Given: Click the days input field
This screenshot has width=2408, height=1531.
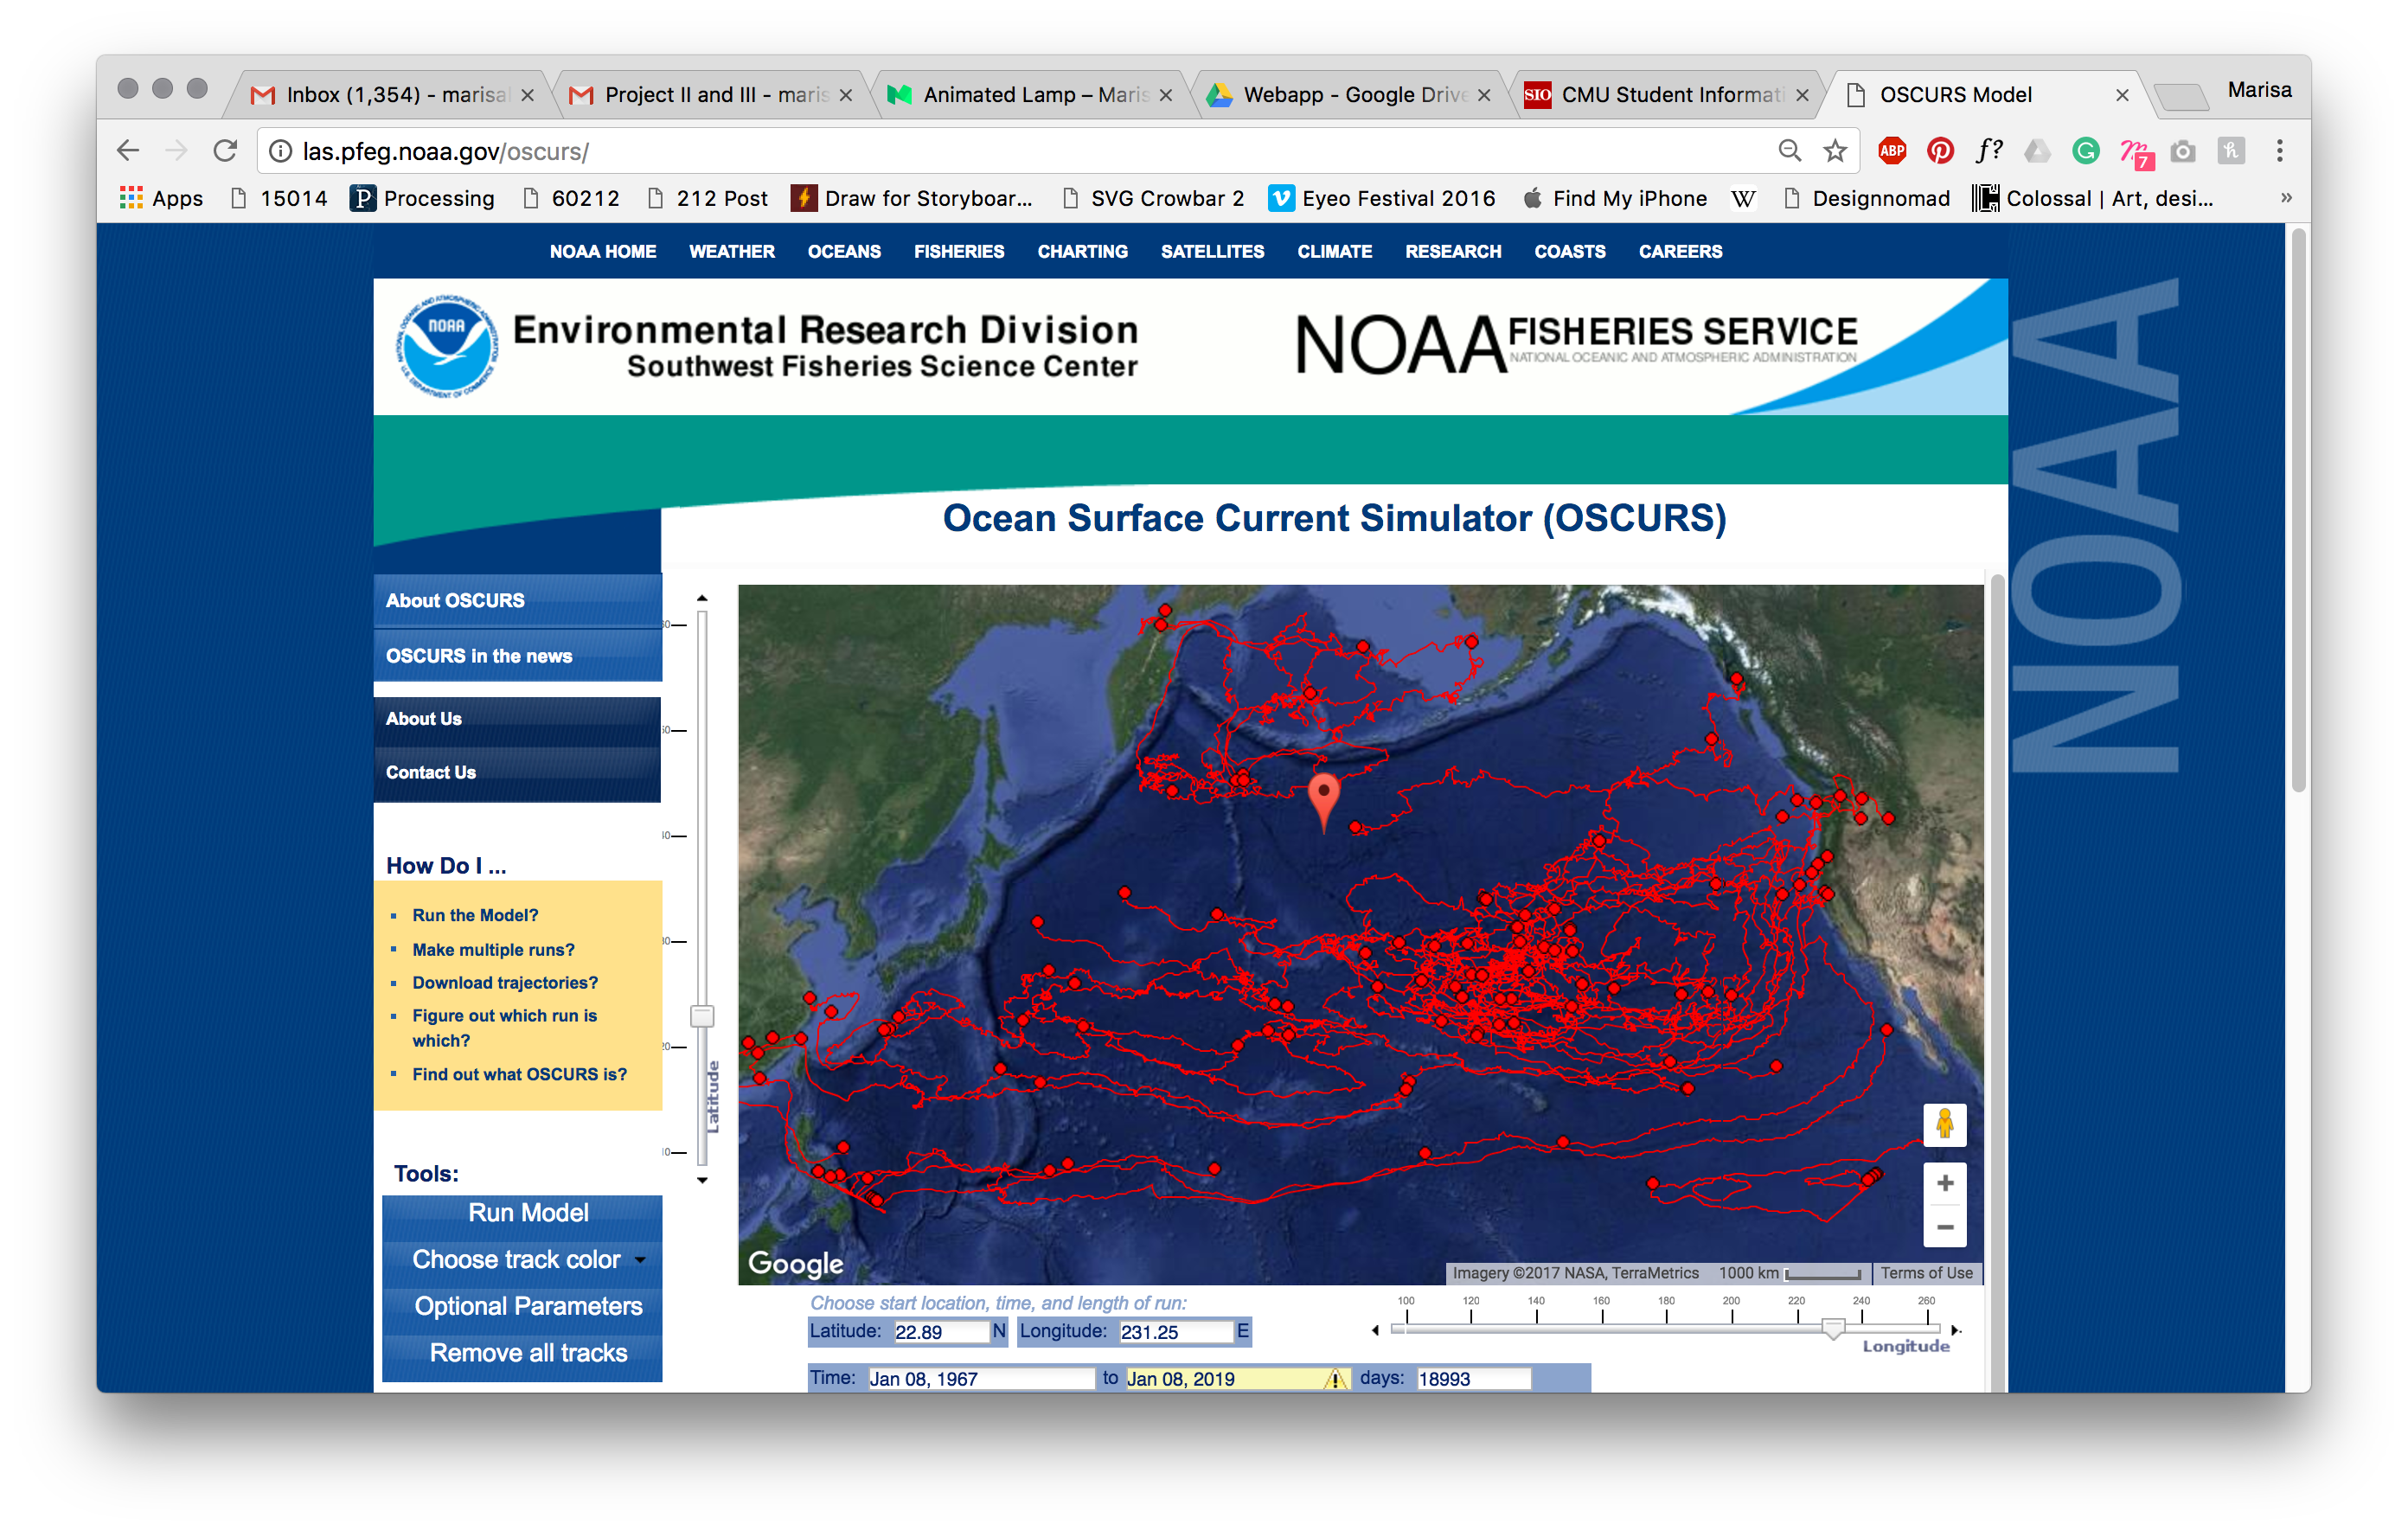Looking at the screenshot, I should (x=1474, y=1379).
